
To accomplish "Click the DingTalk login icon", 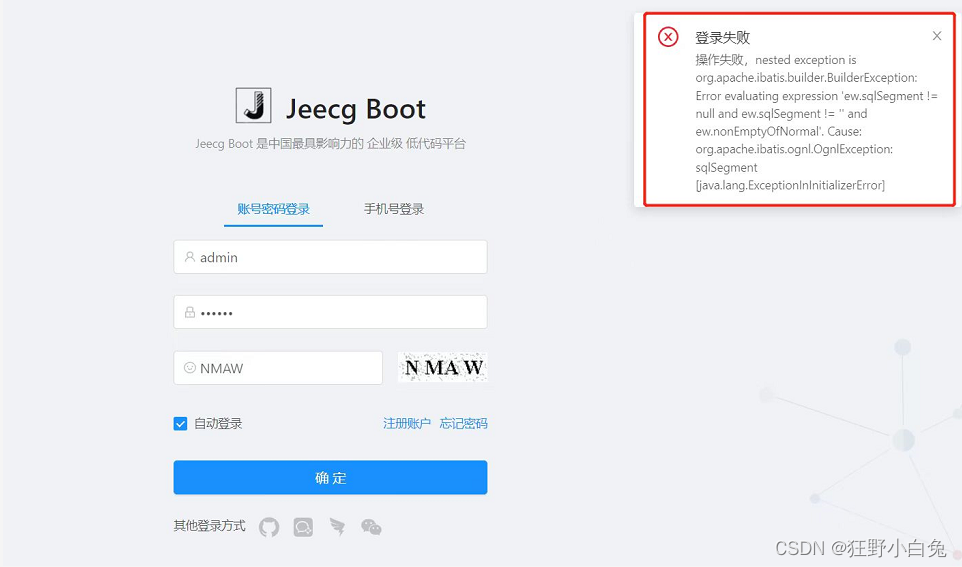I will (337, 526).
